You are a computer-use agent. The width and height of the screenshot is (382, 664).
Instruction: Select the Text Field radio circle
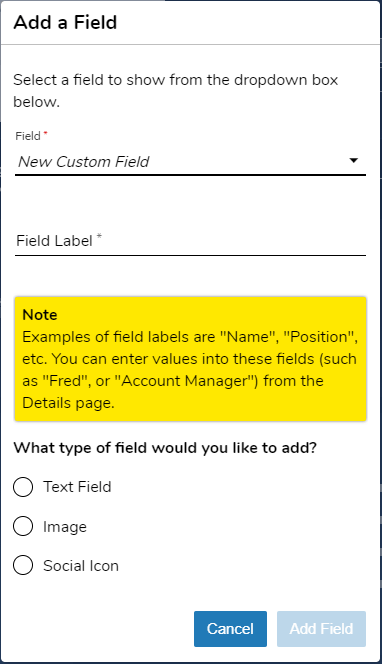[23, 487]
